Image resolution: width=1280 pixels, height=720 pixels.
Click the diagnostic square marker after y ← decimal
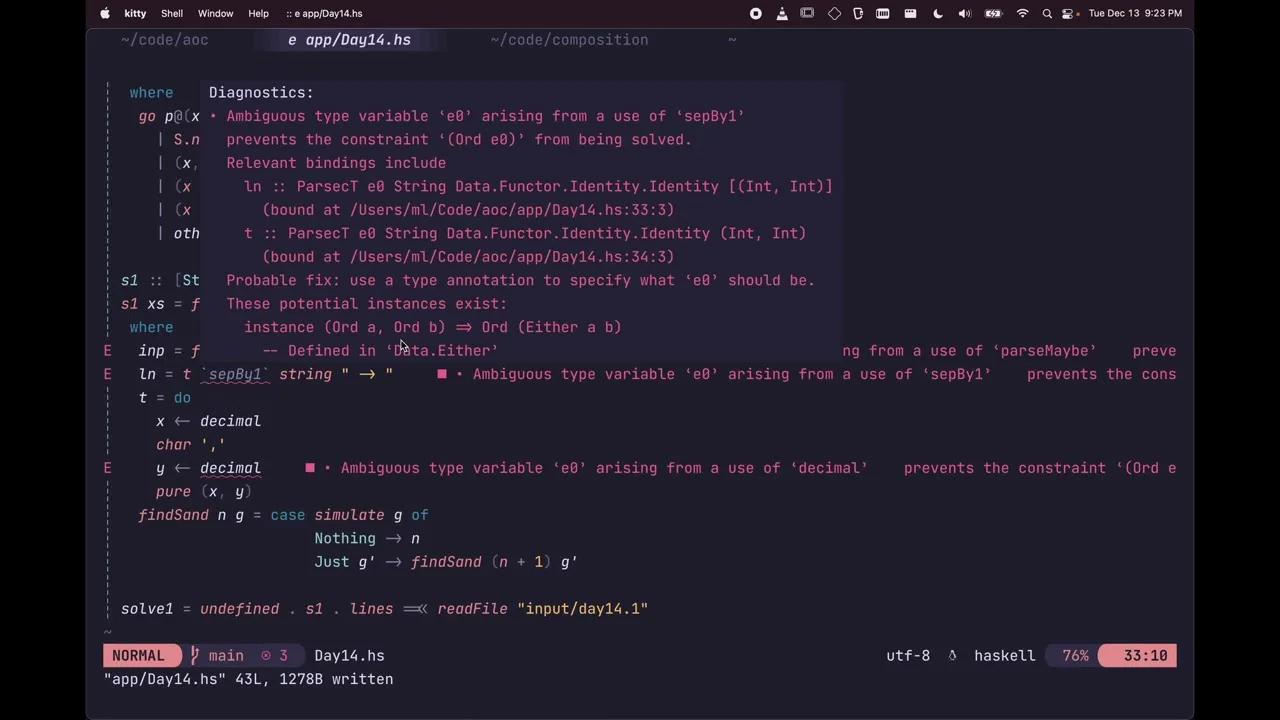[310, 468]
